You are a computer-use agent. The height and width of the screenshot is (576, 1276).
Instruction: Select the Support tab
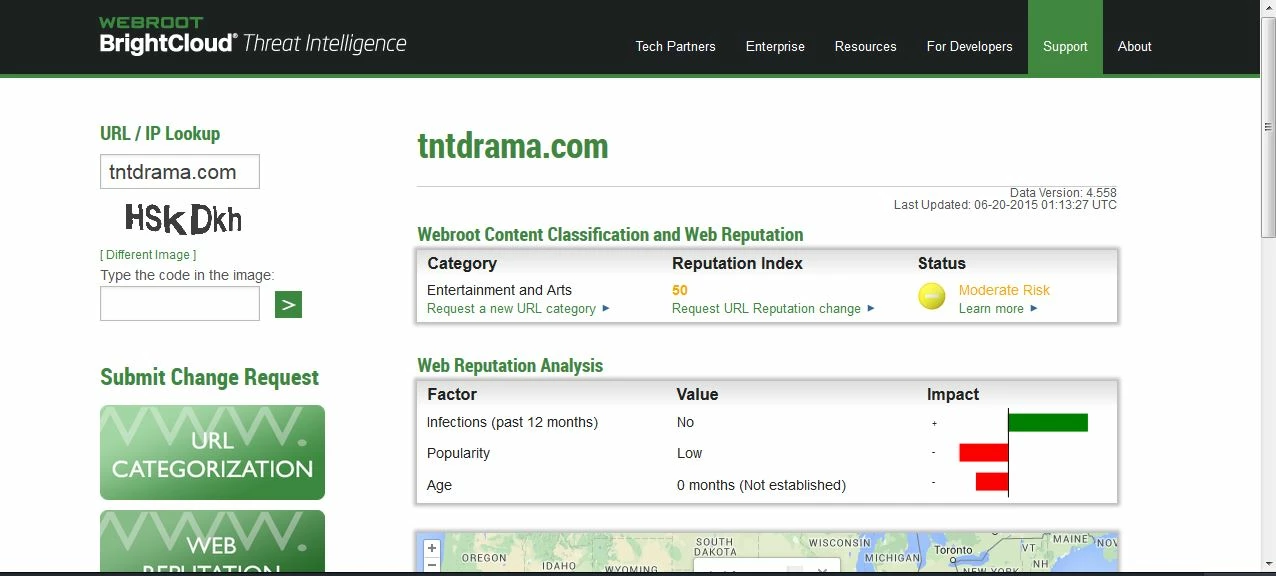(x=1065, y=37)
